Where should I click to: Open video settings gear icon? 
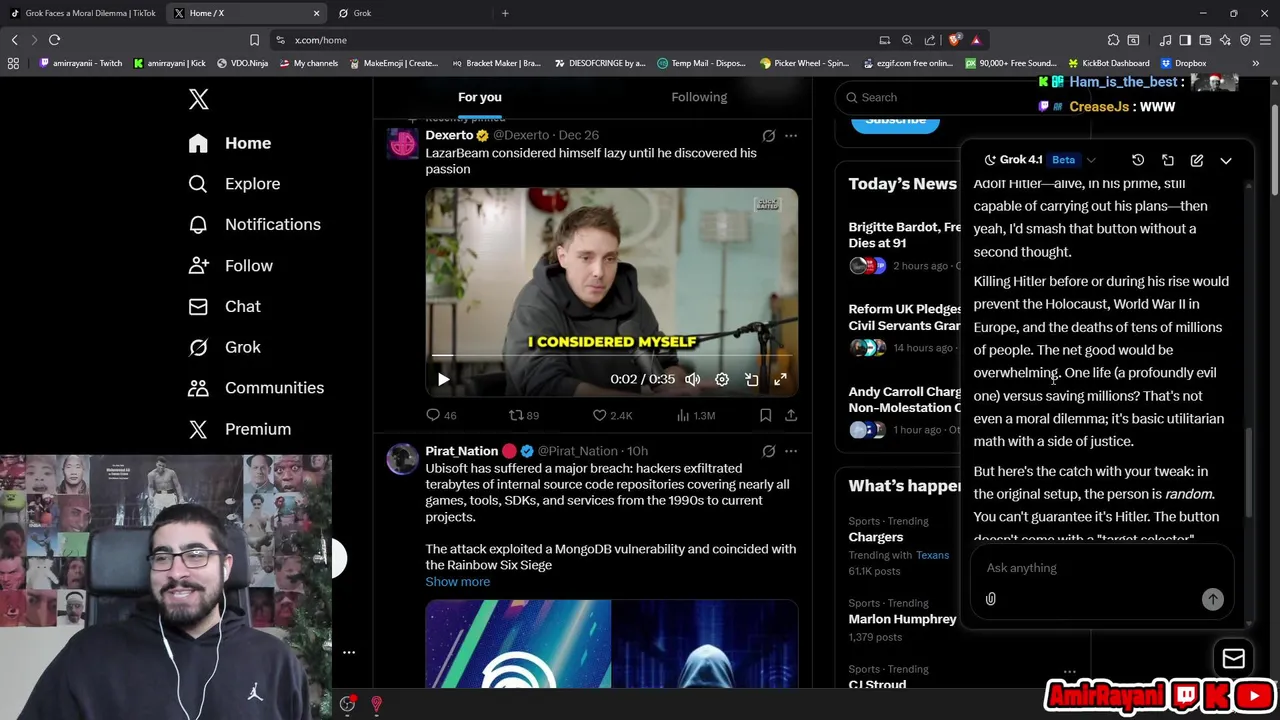tap(722, 379)
